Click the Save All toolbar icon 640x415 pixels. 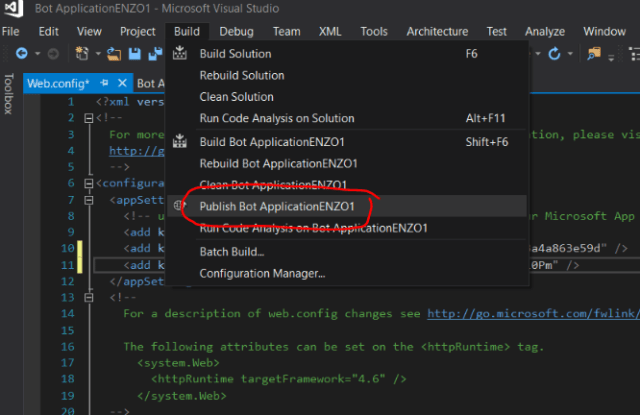[x=155, y=53]
